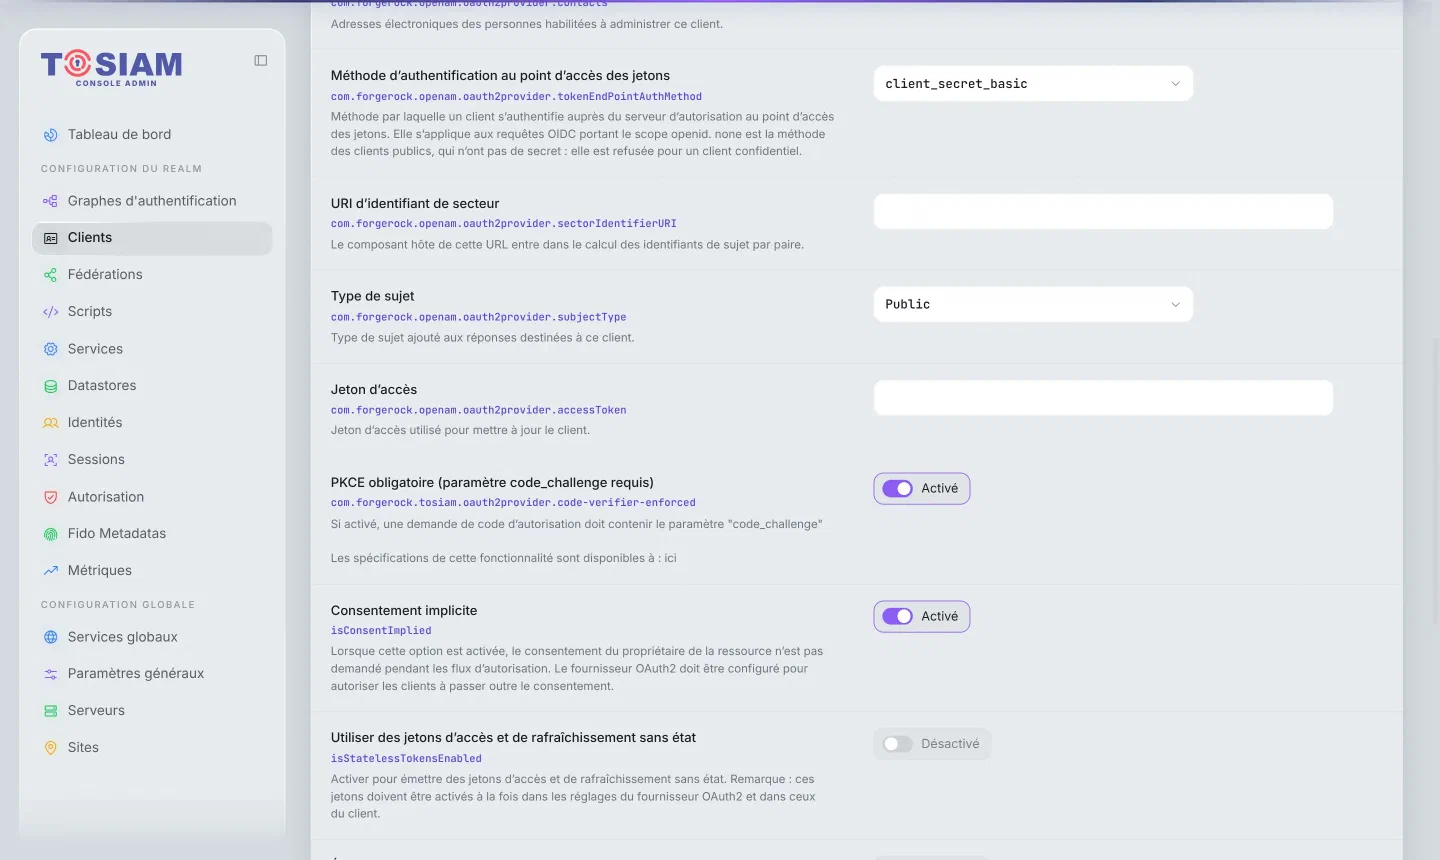Click the Fédérations share icon
The width and height of the screenshot is (1440, 860).
[51, 275]
